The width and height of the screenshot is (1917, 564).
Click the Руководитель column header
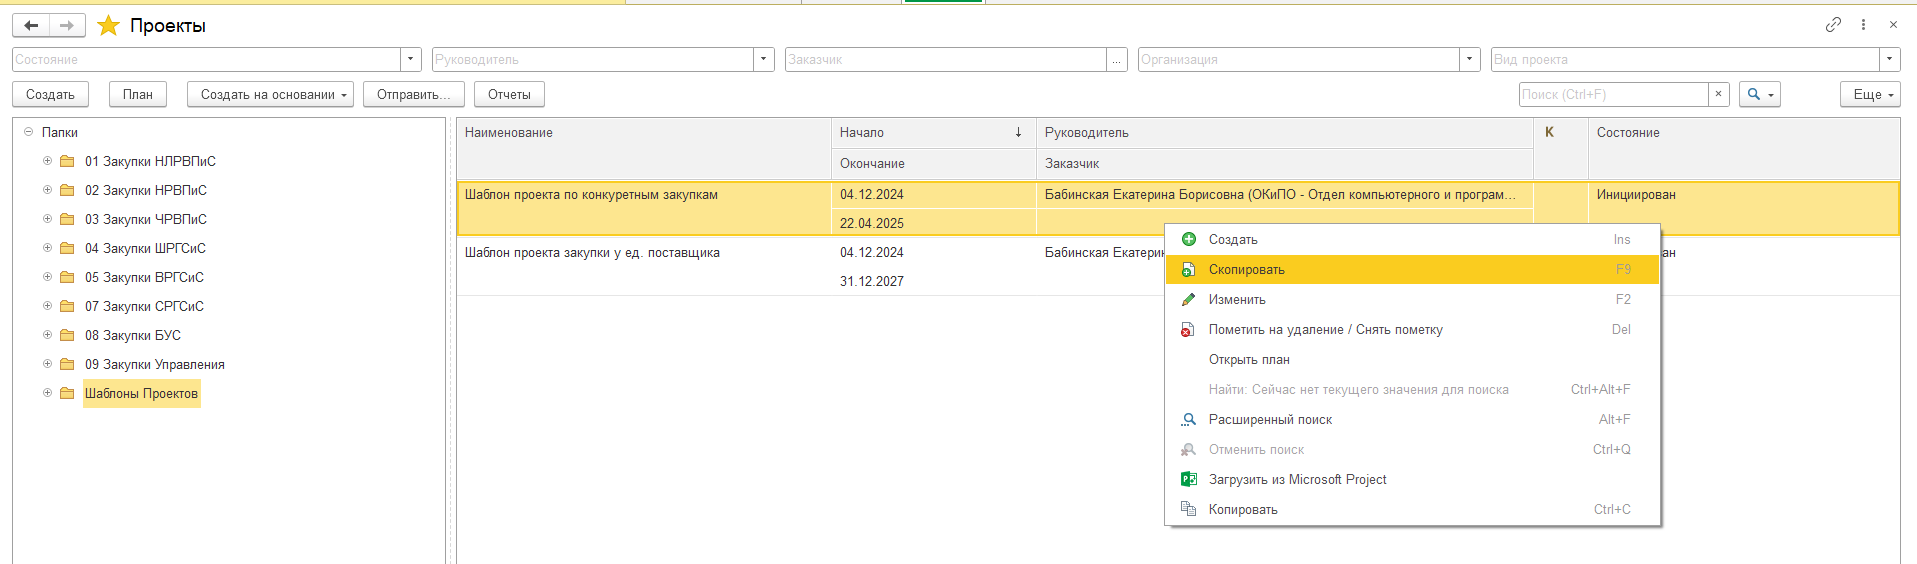point(1285,132)
